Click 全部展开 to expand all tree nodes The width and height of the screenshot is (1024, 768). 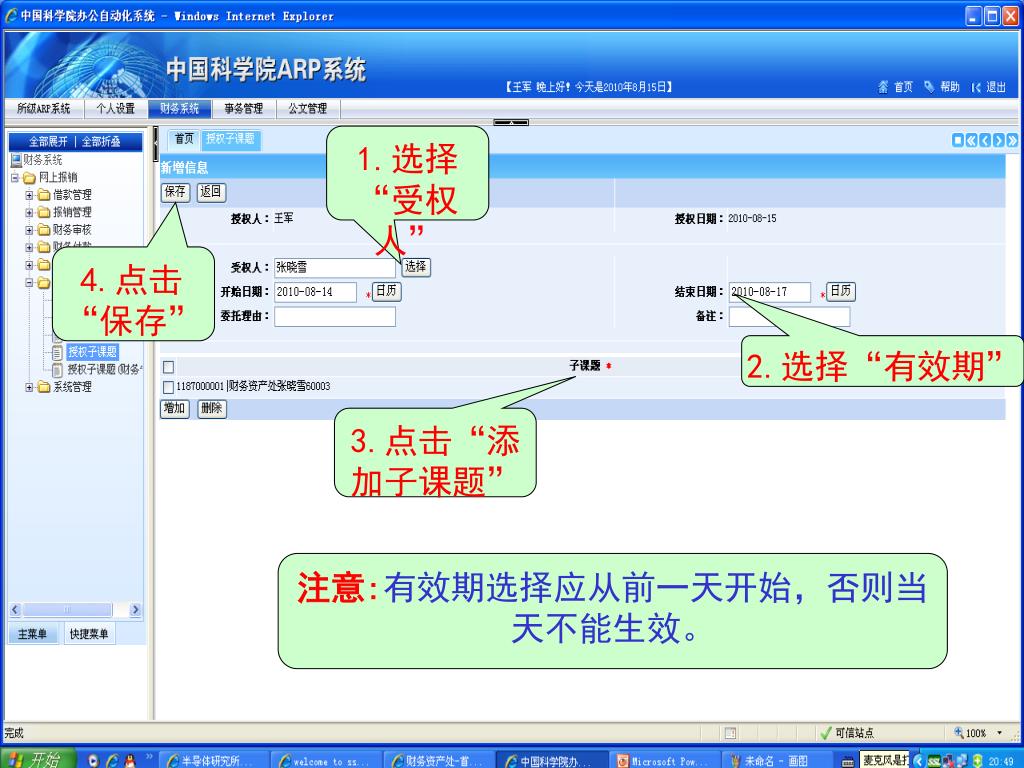(x=48, y=142)
